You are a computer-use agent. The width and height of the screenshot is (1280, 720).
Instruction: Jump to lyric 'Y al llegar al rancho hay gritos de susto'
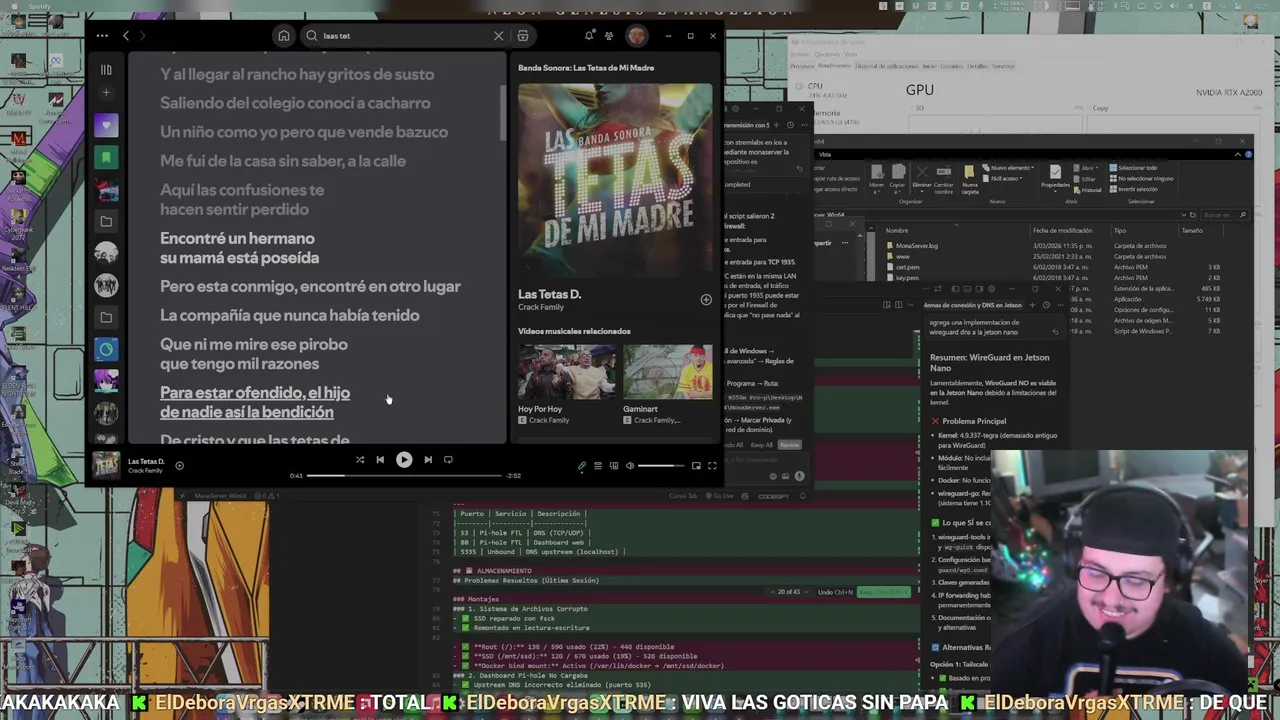point(297,74)
